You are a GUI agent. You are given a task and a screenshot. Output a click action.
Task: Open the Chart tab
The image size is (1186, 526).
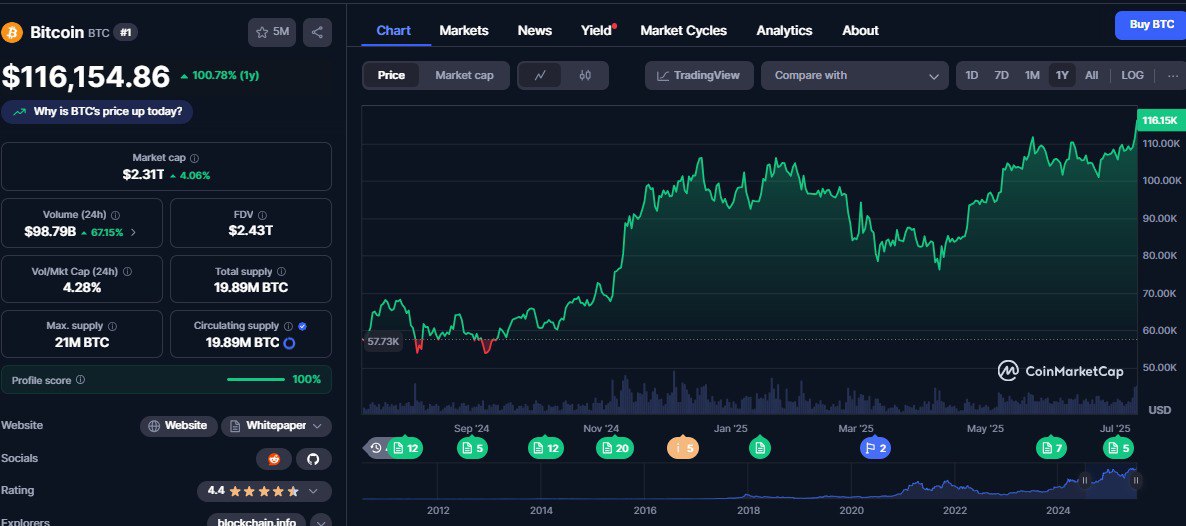(393, 30)
